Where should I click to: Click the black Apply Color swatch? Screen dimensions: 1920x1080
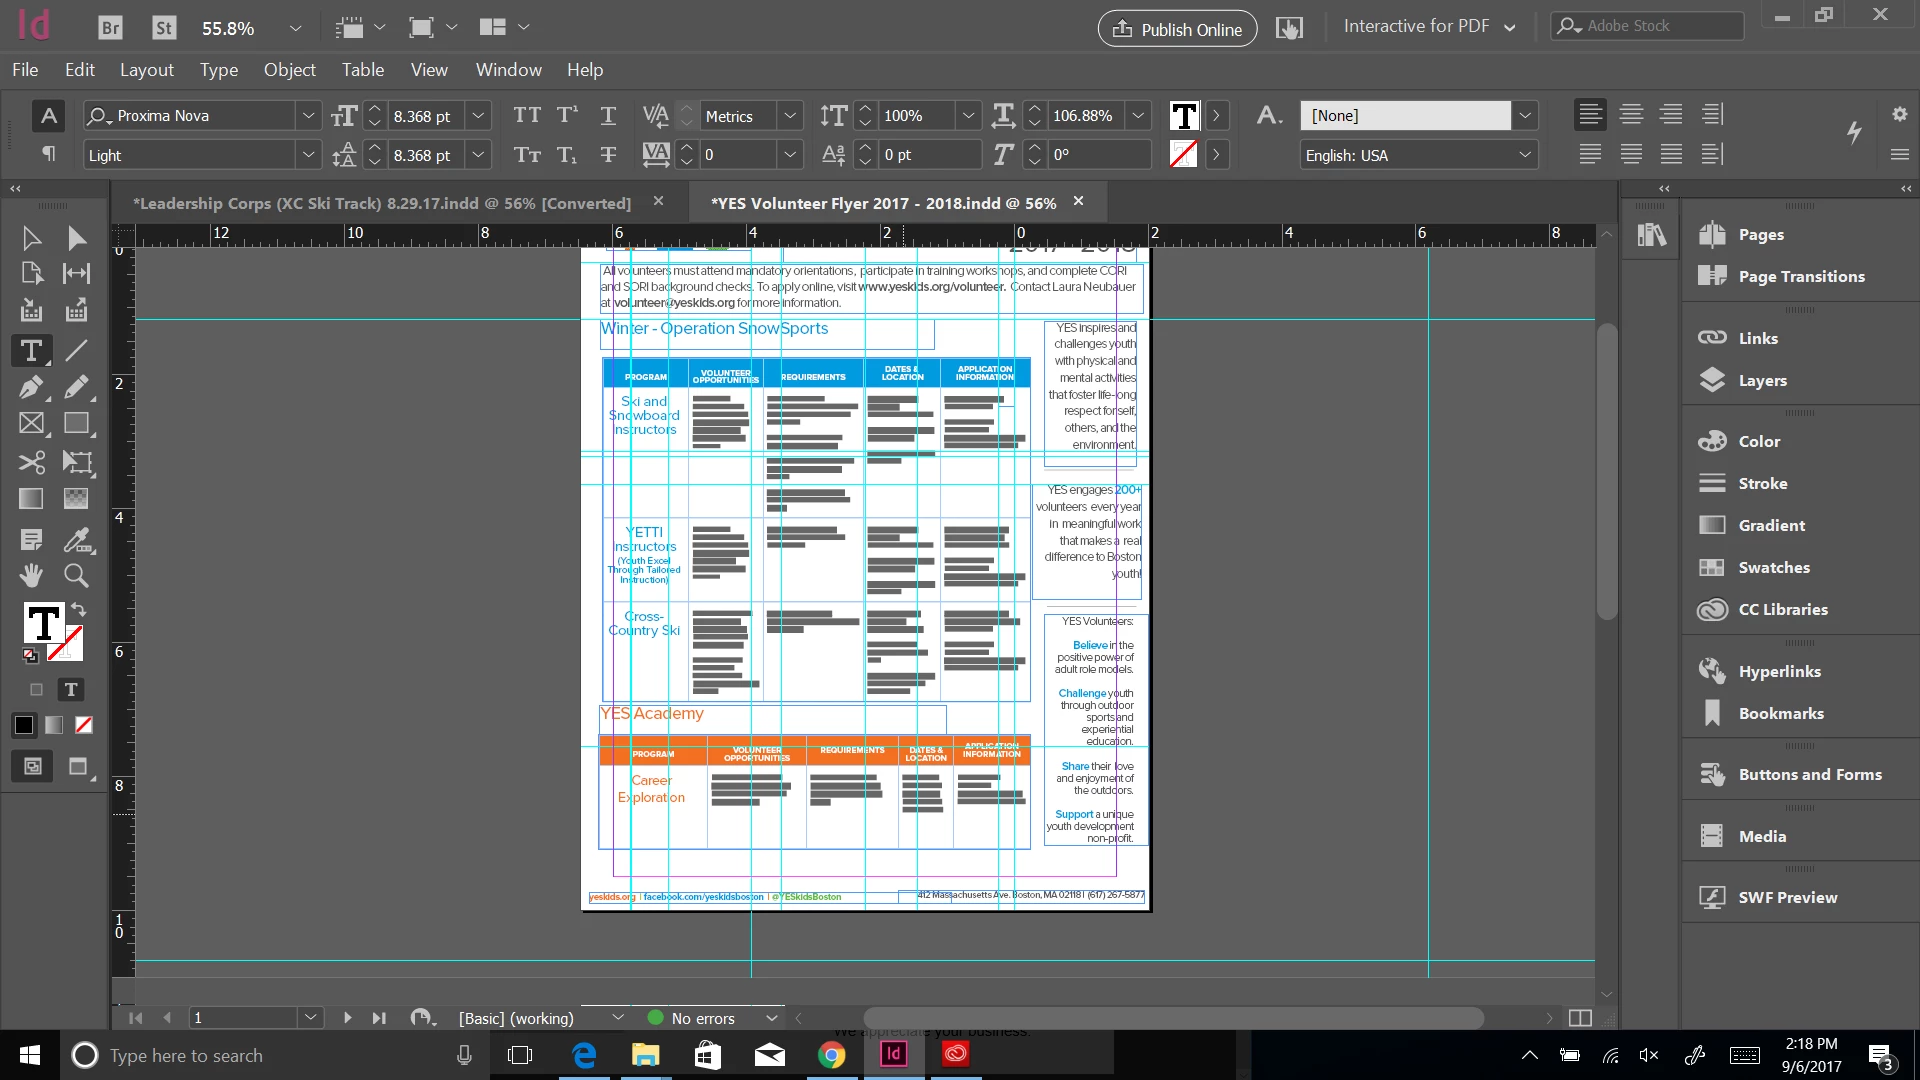tap(24, 725)
